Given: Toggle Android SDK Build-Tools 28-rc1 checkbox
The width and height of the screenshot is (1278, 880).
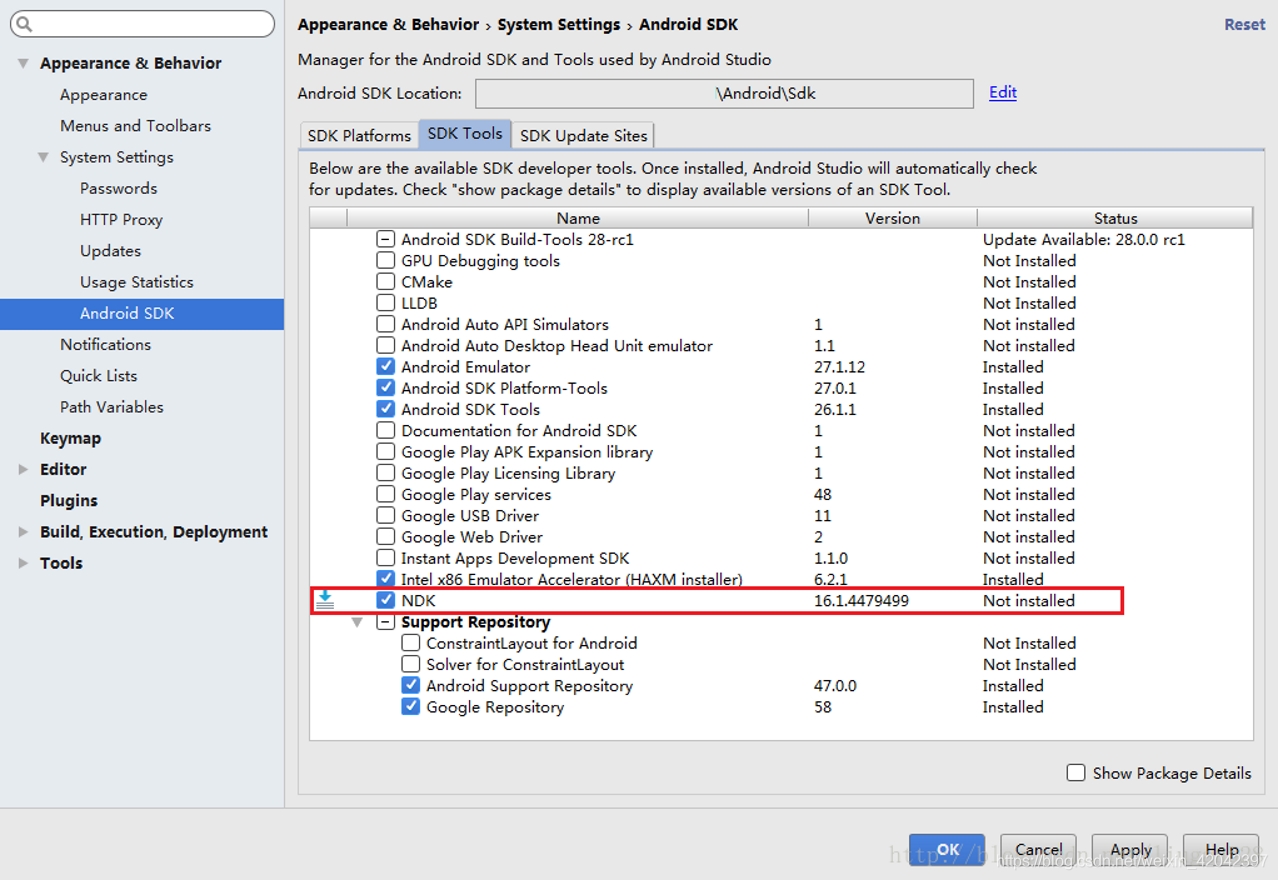Looking at the screenshot, I should (x=385, y=240).
